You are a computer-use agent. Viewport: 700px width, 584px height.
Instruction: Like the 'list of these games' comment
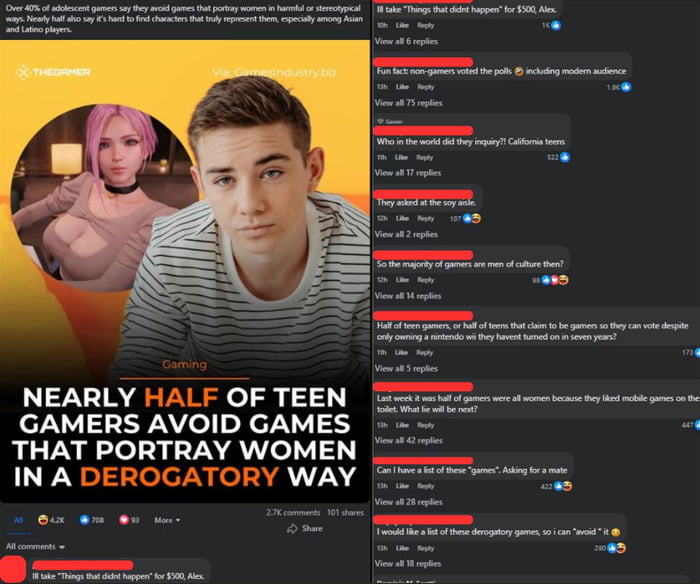coord(402,486)
